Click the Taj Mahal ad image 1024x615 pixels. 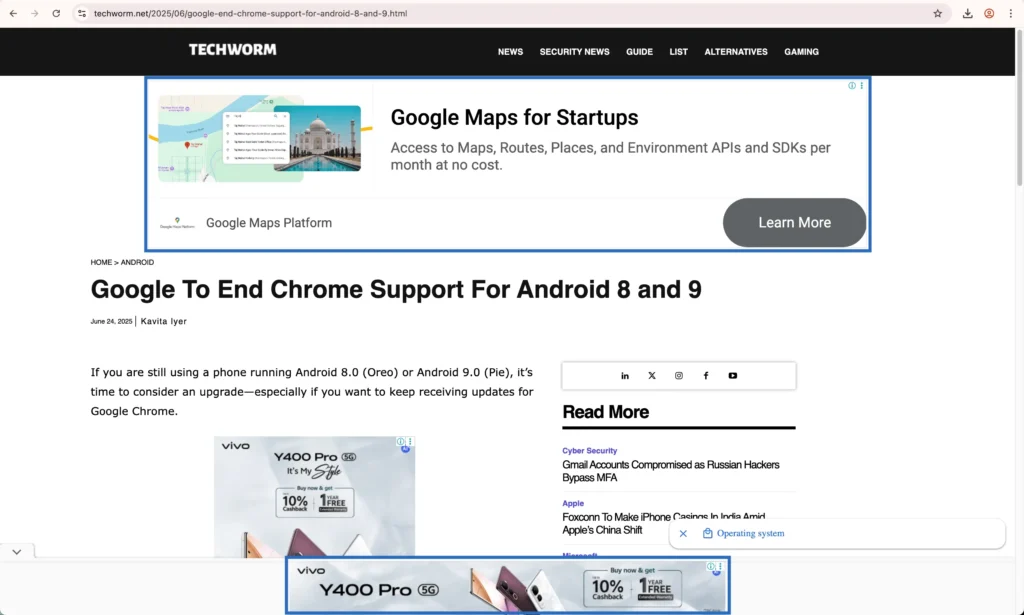317,138
